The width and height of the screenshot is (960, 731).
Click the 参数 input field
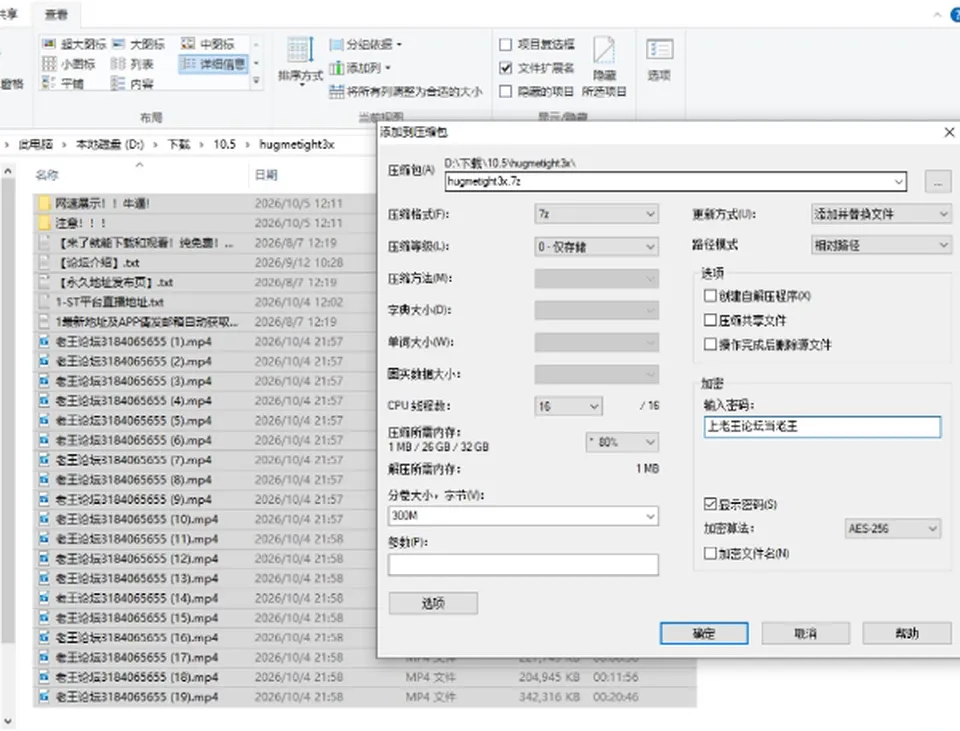point(523,564)
